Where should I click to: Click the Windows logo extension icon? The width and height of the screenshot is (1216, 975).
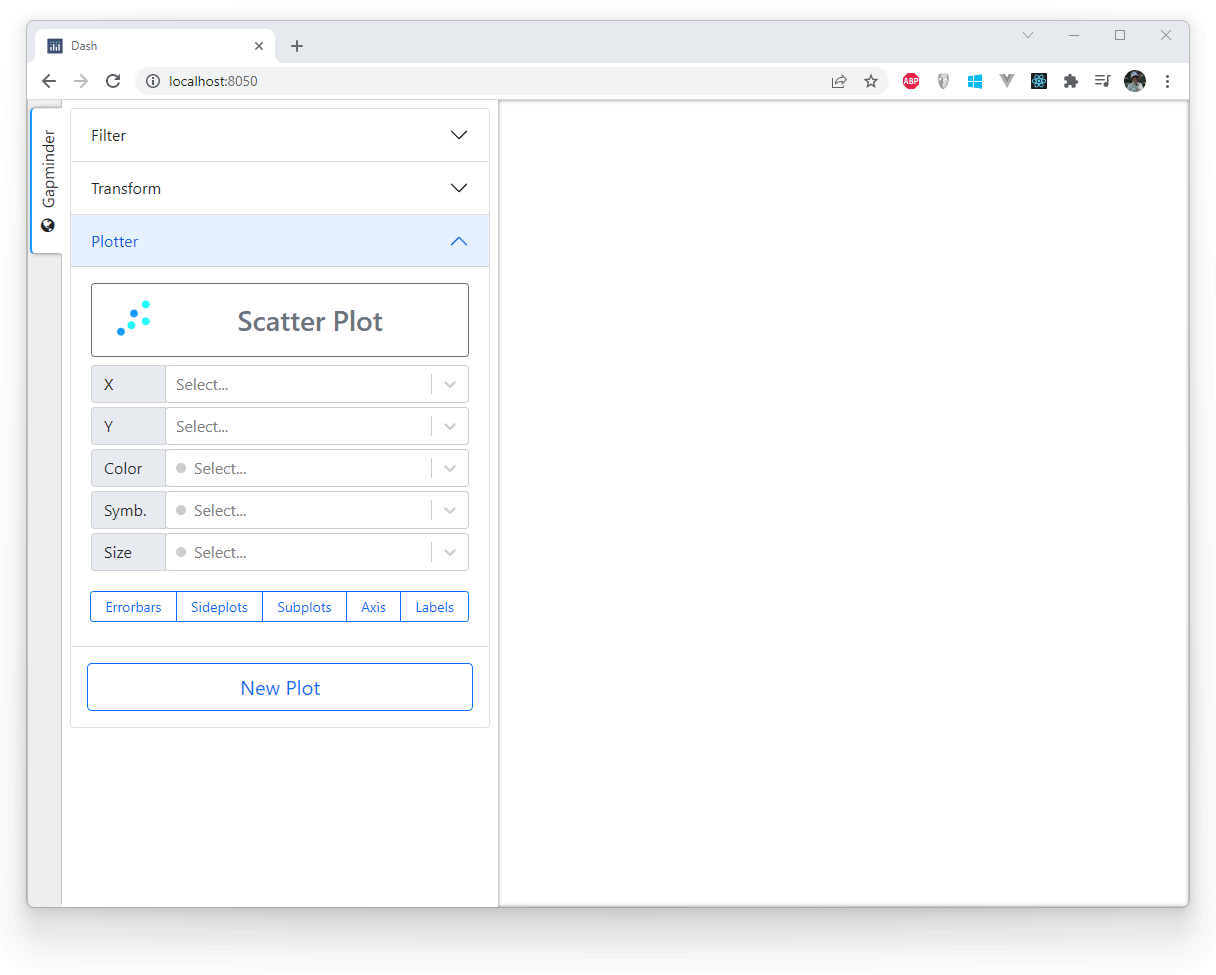[x=975, y=81]
